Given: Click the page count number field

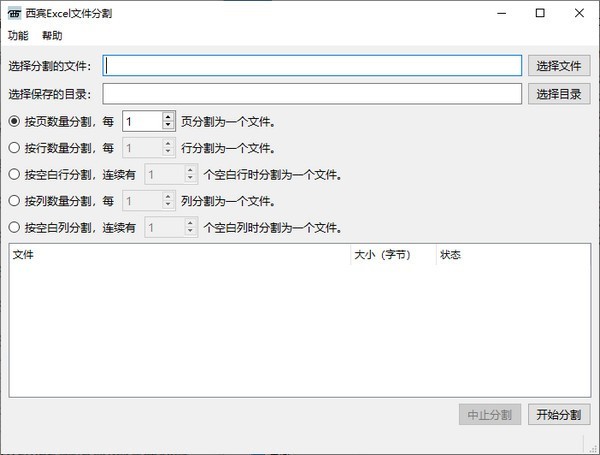Looking at the screenshot, I should [143, 121].
